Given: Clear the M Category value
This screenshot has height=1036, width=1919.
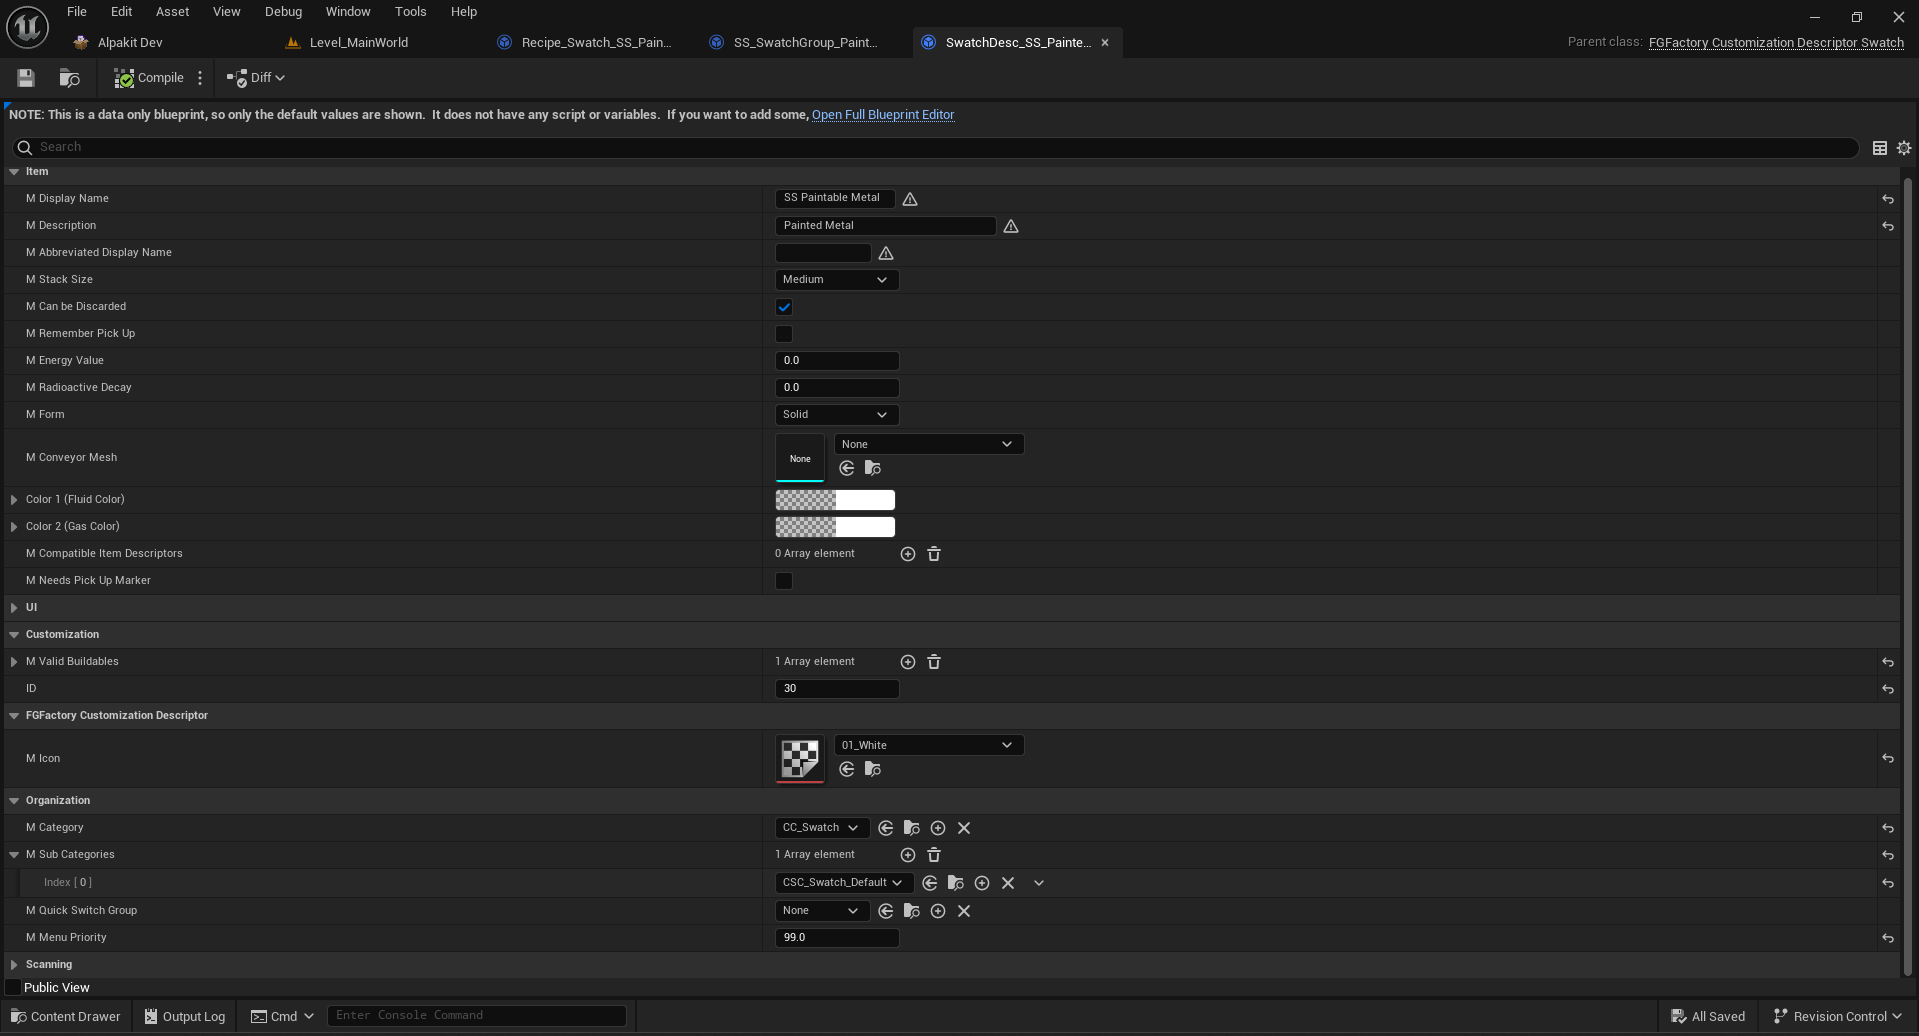Looking at the screenshot, I should (x=964, y=828).
